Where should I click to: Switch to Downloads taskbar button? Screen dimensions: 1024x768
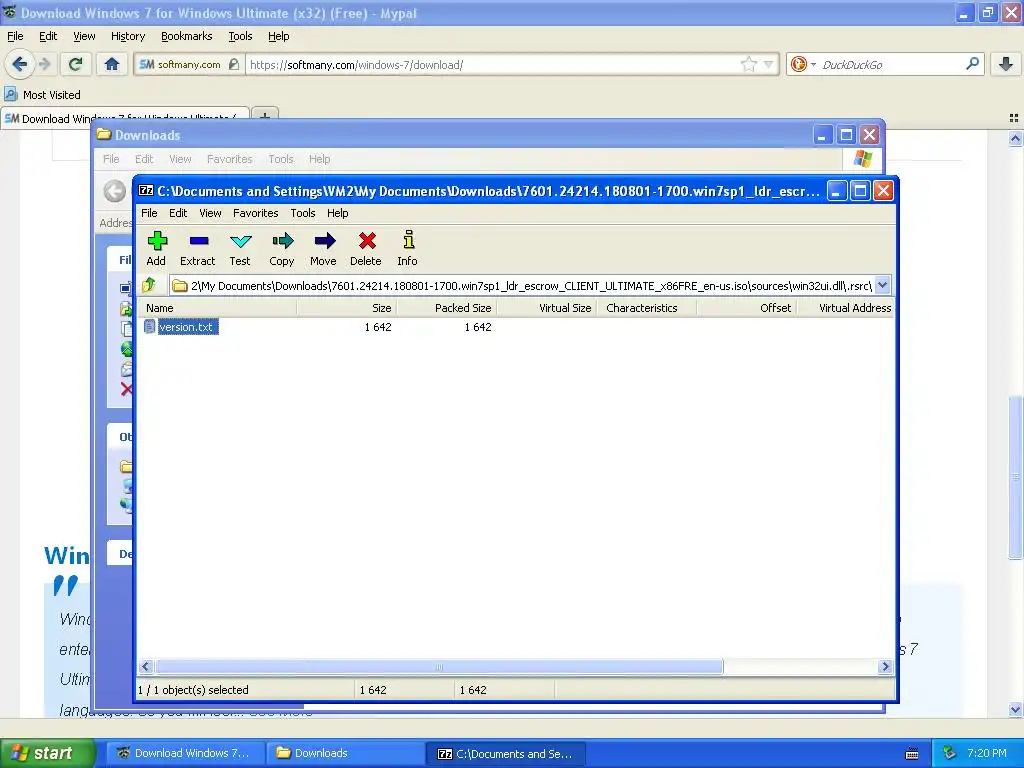pos(344,753)
